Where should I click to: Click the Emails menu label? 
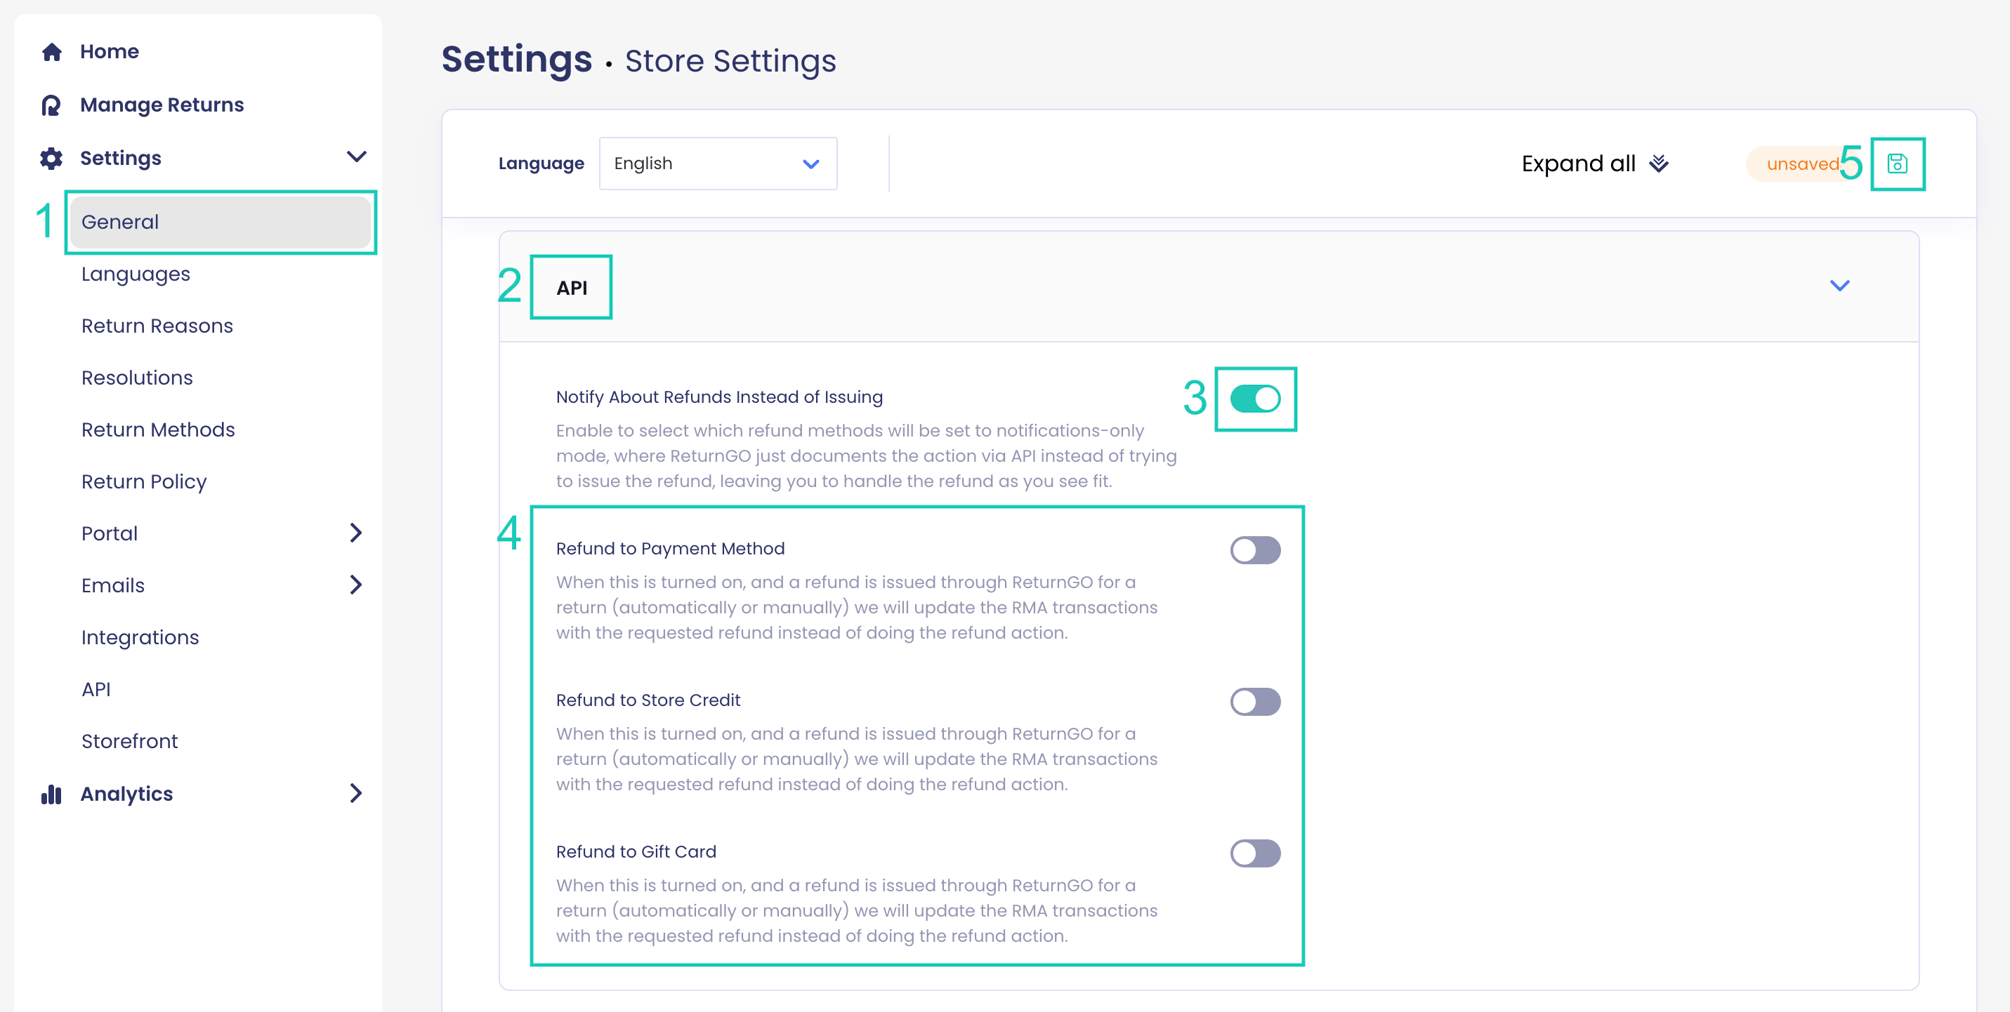113,586
